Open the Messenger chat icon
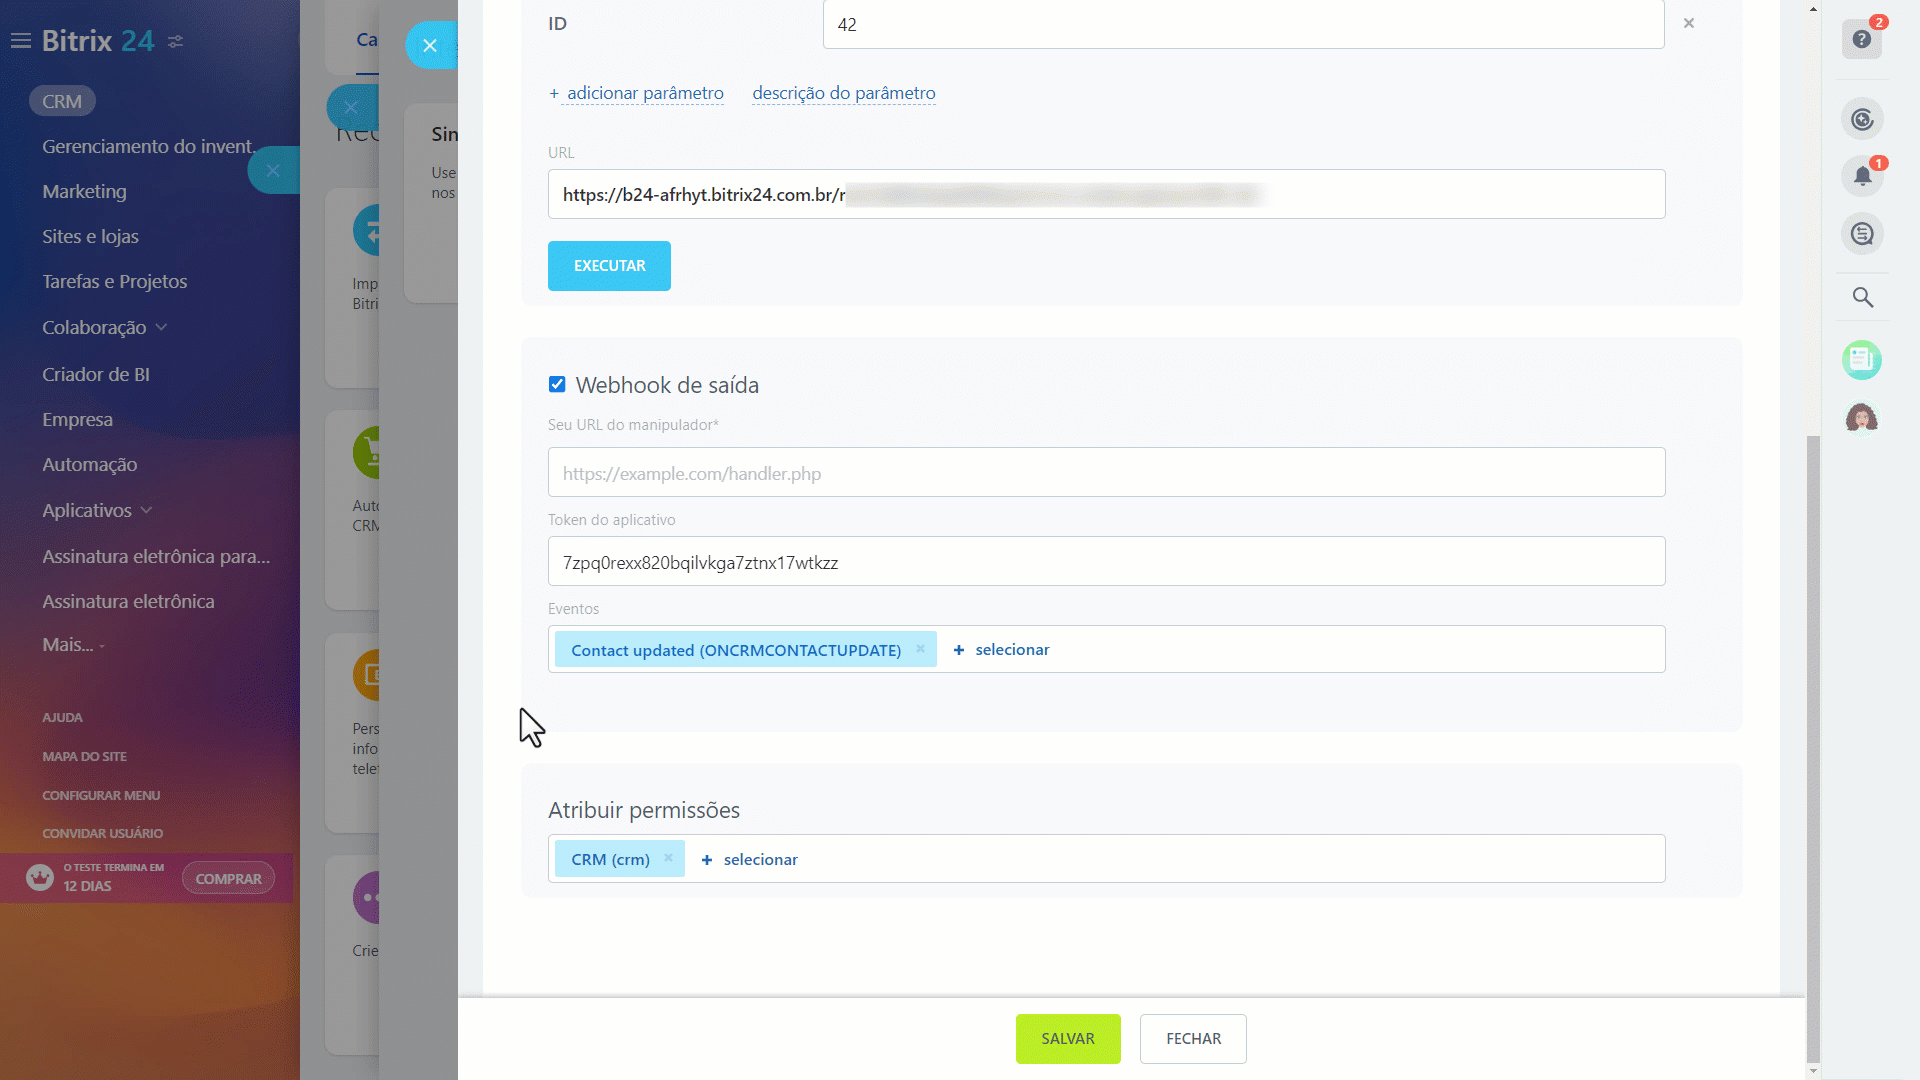This screenshot has height=1080, width=1920. (1861, 233)
